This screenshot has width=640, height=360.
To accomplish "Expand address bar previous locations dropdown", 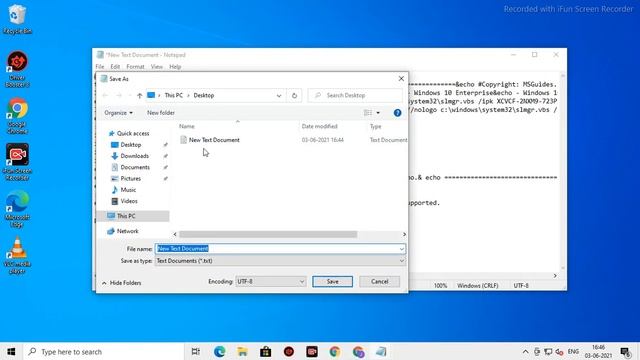I will (x=279, y=96).
